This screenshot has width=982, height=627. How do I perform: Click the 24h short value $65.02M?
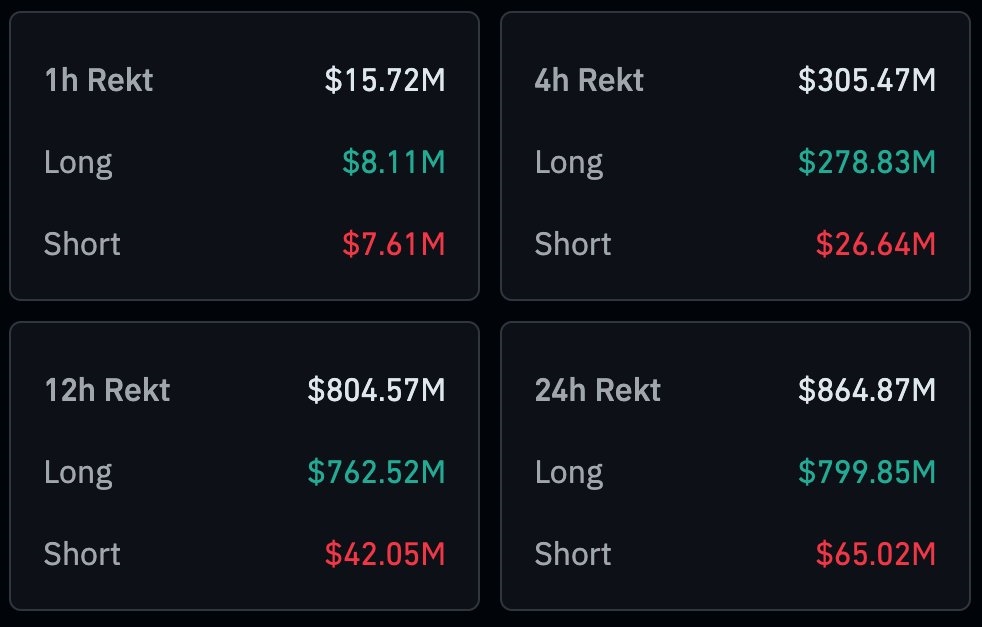pyautogui.click(x=876, y=554)
